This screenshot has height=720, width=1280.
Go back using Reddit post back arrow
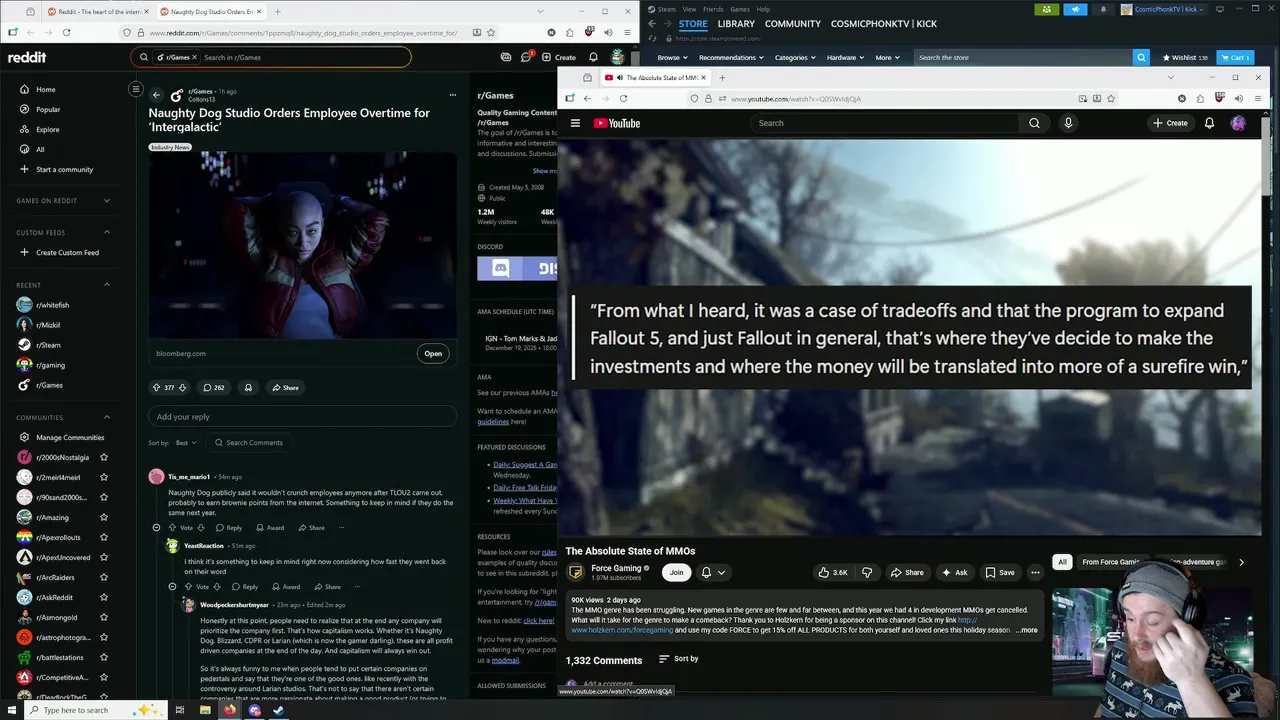point(156,95)
